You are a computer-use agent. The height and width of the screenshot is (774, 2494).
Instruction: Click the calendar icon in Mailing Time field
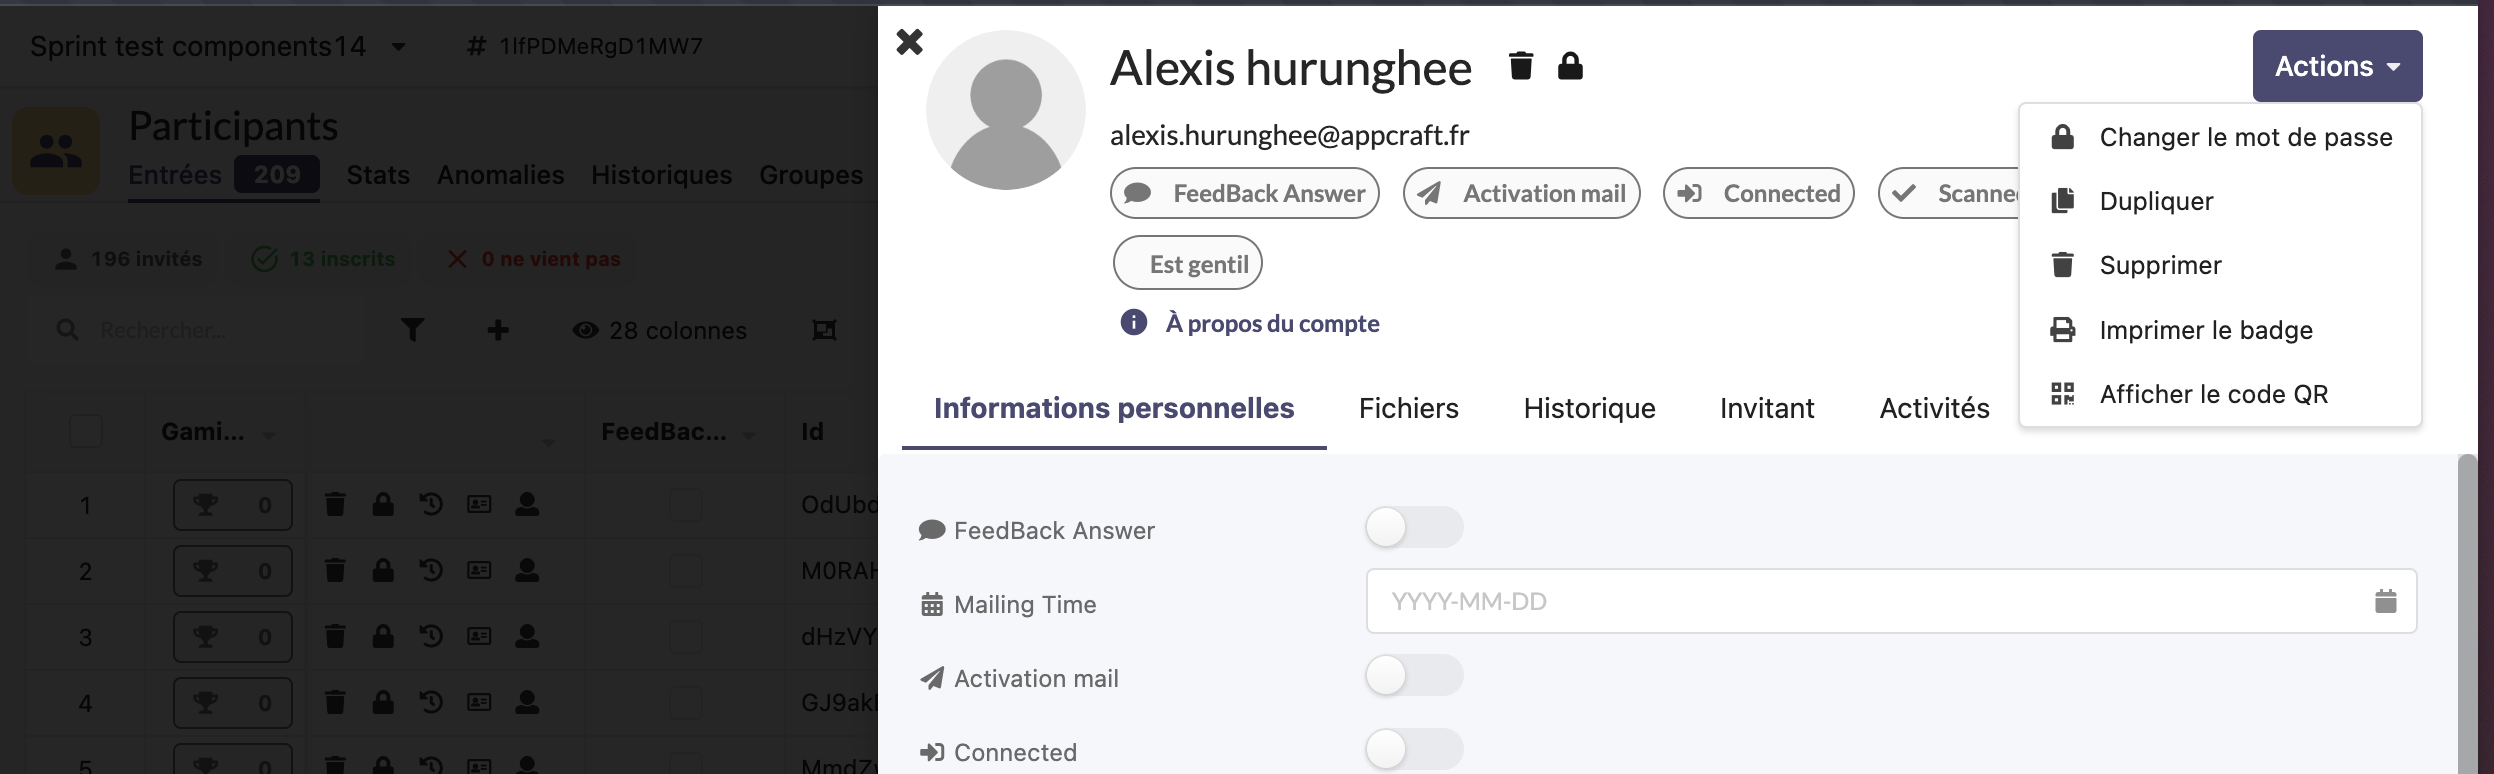(2385, 601)
